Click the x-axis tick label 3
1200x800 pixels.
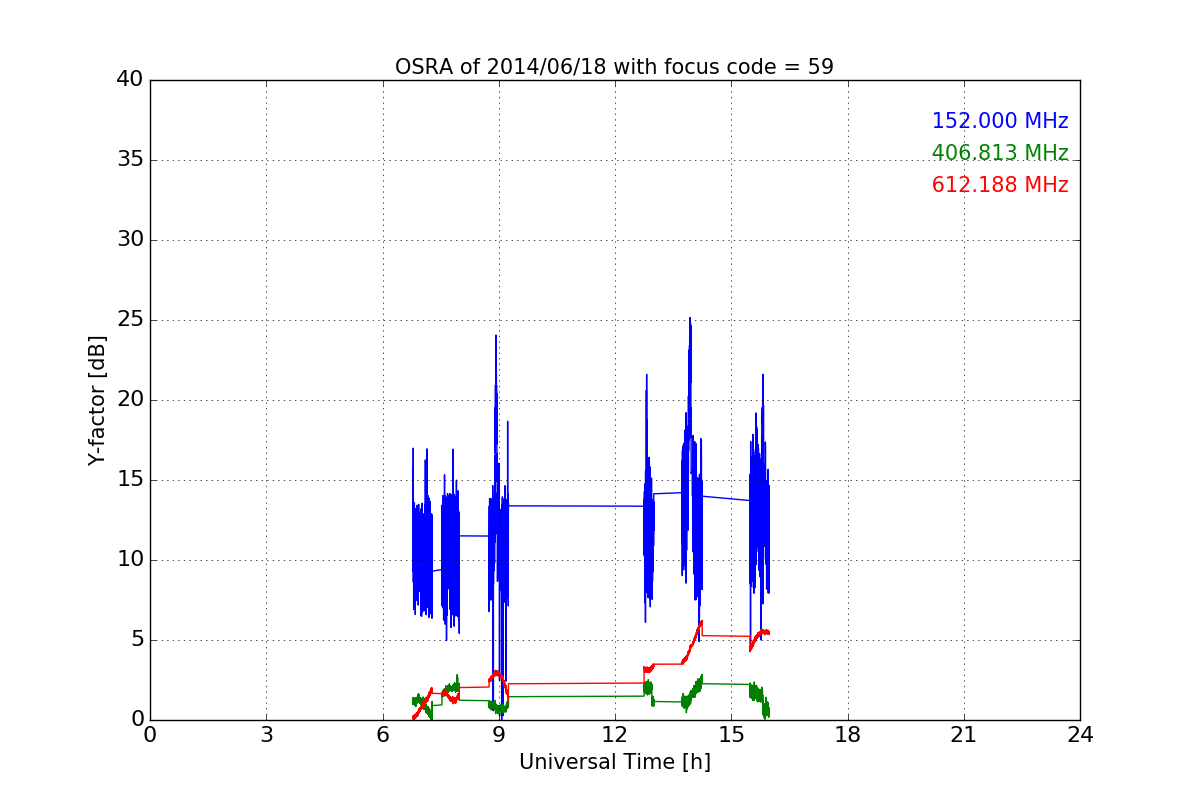[266, 735]
